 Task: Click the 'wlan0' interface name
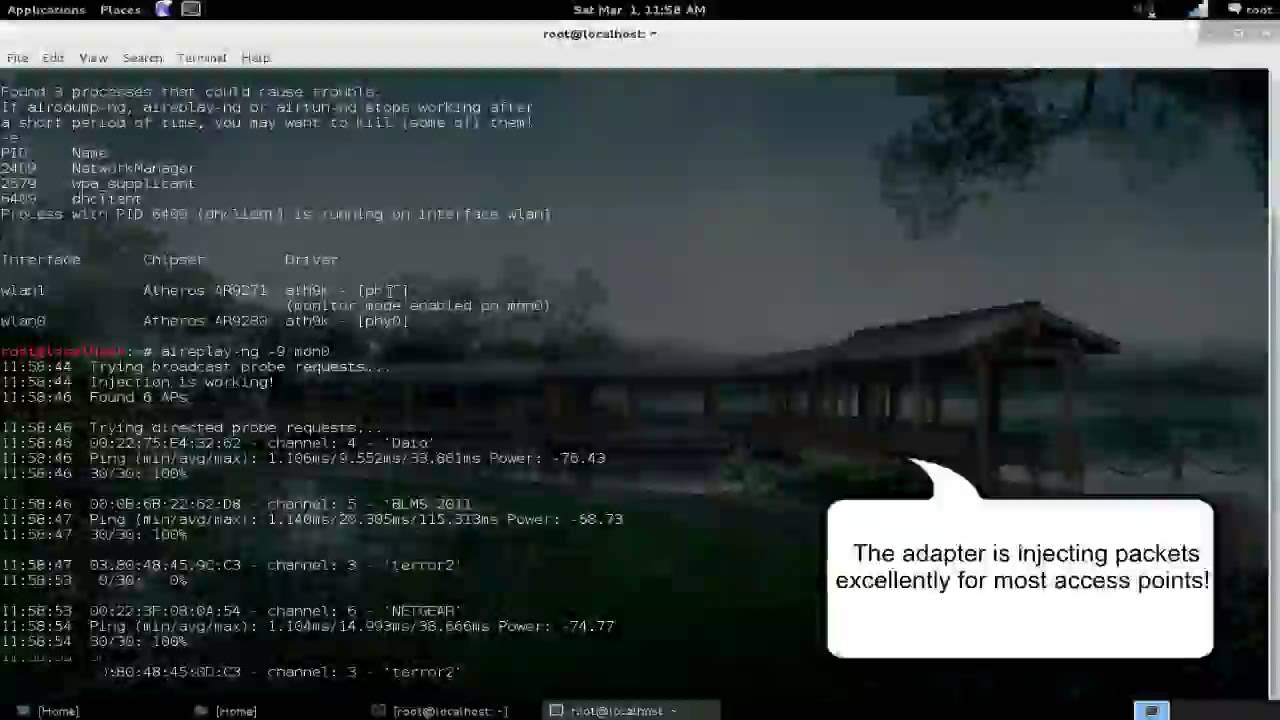click(x=23, y=321)
